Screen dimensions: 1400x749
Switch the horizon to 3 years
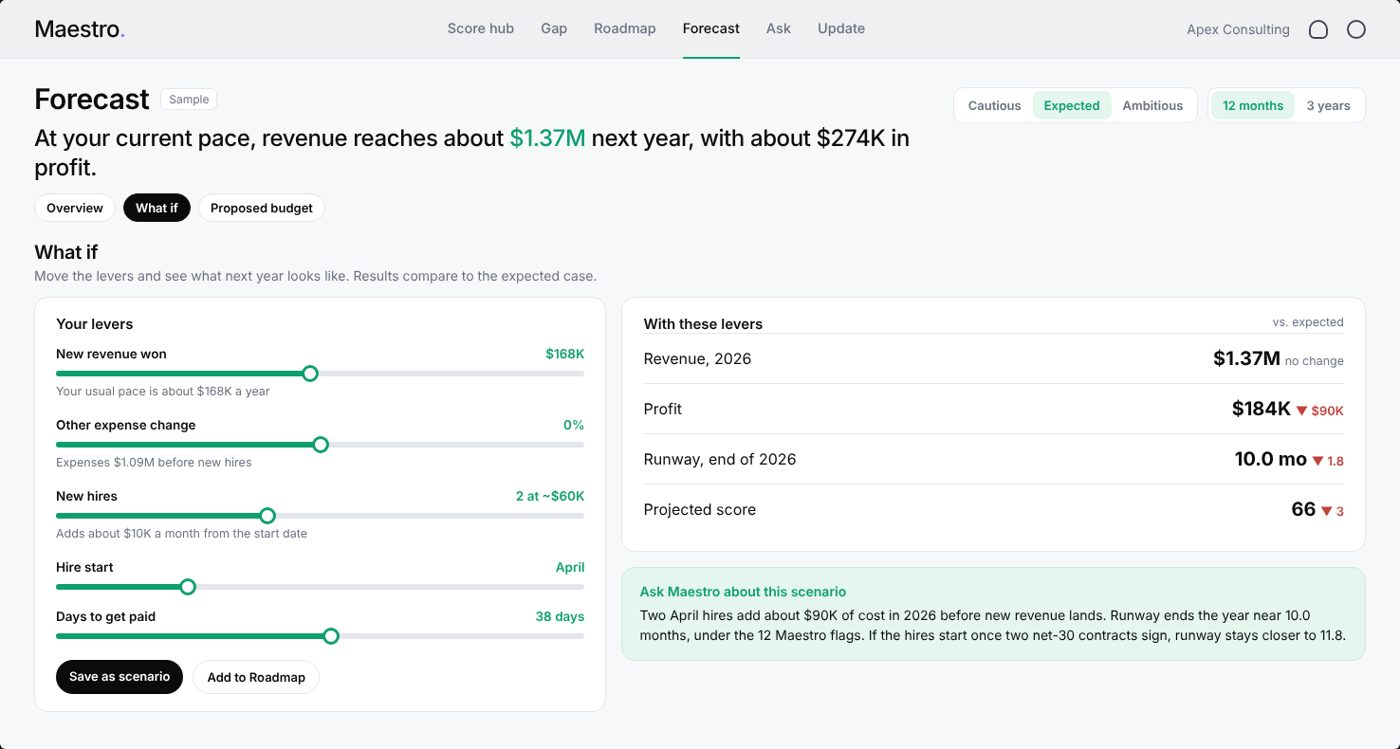pyautogui.click(x=1328, y=105)
